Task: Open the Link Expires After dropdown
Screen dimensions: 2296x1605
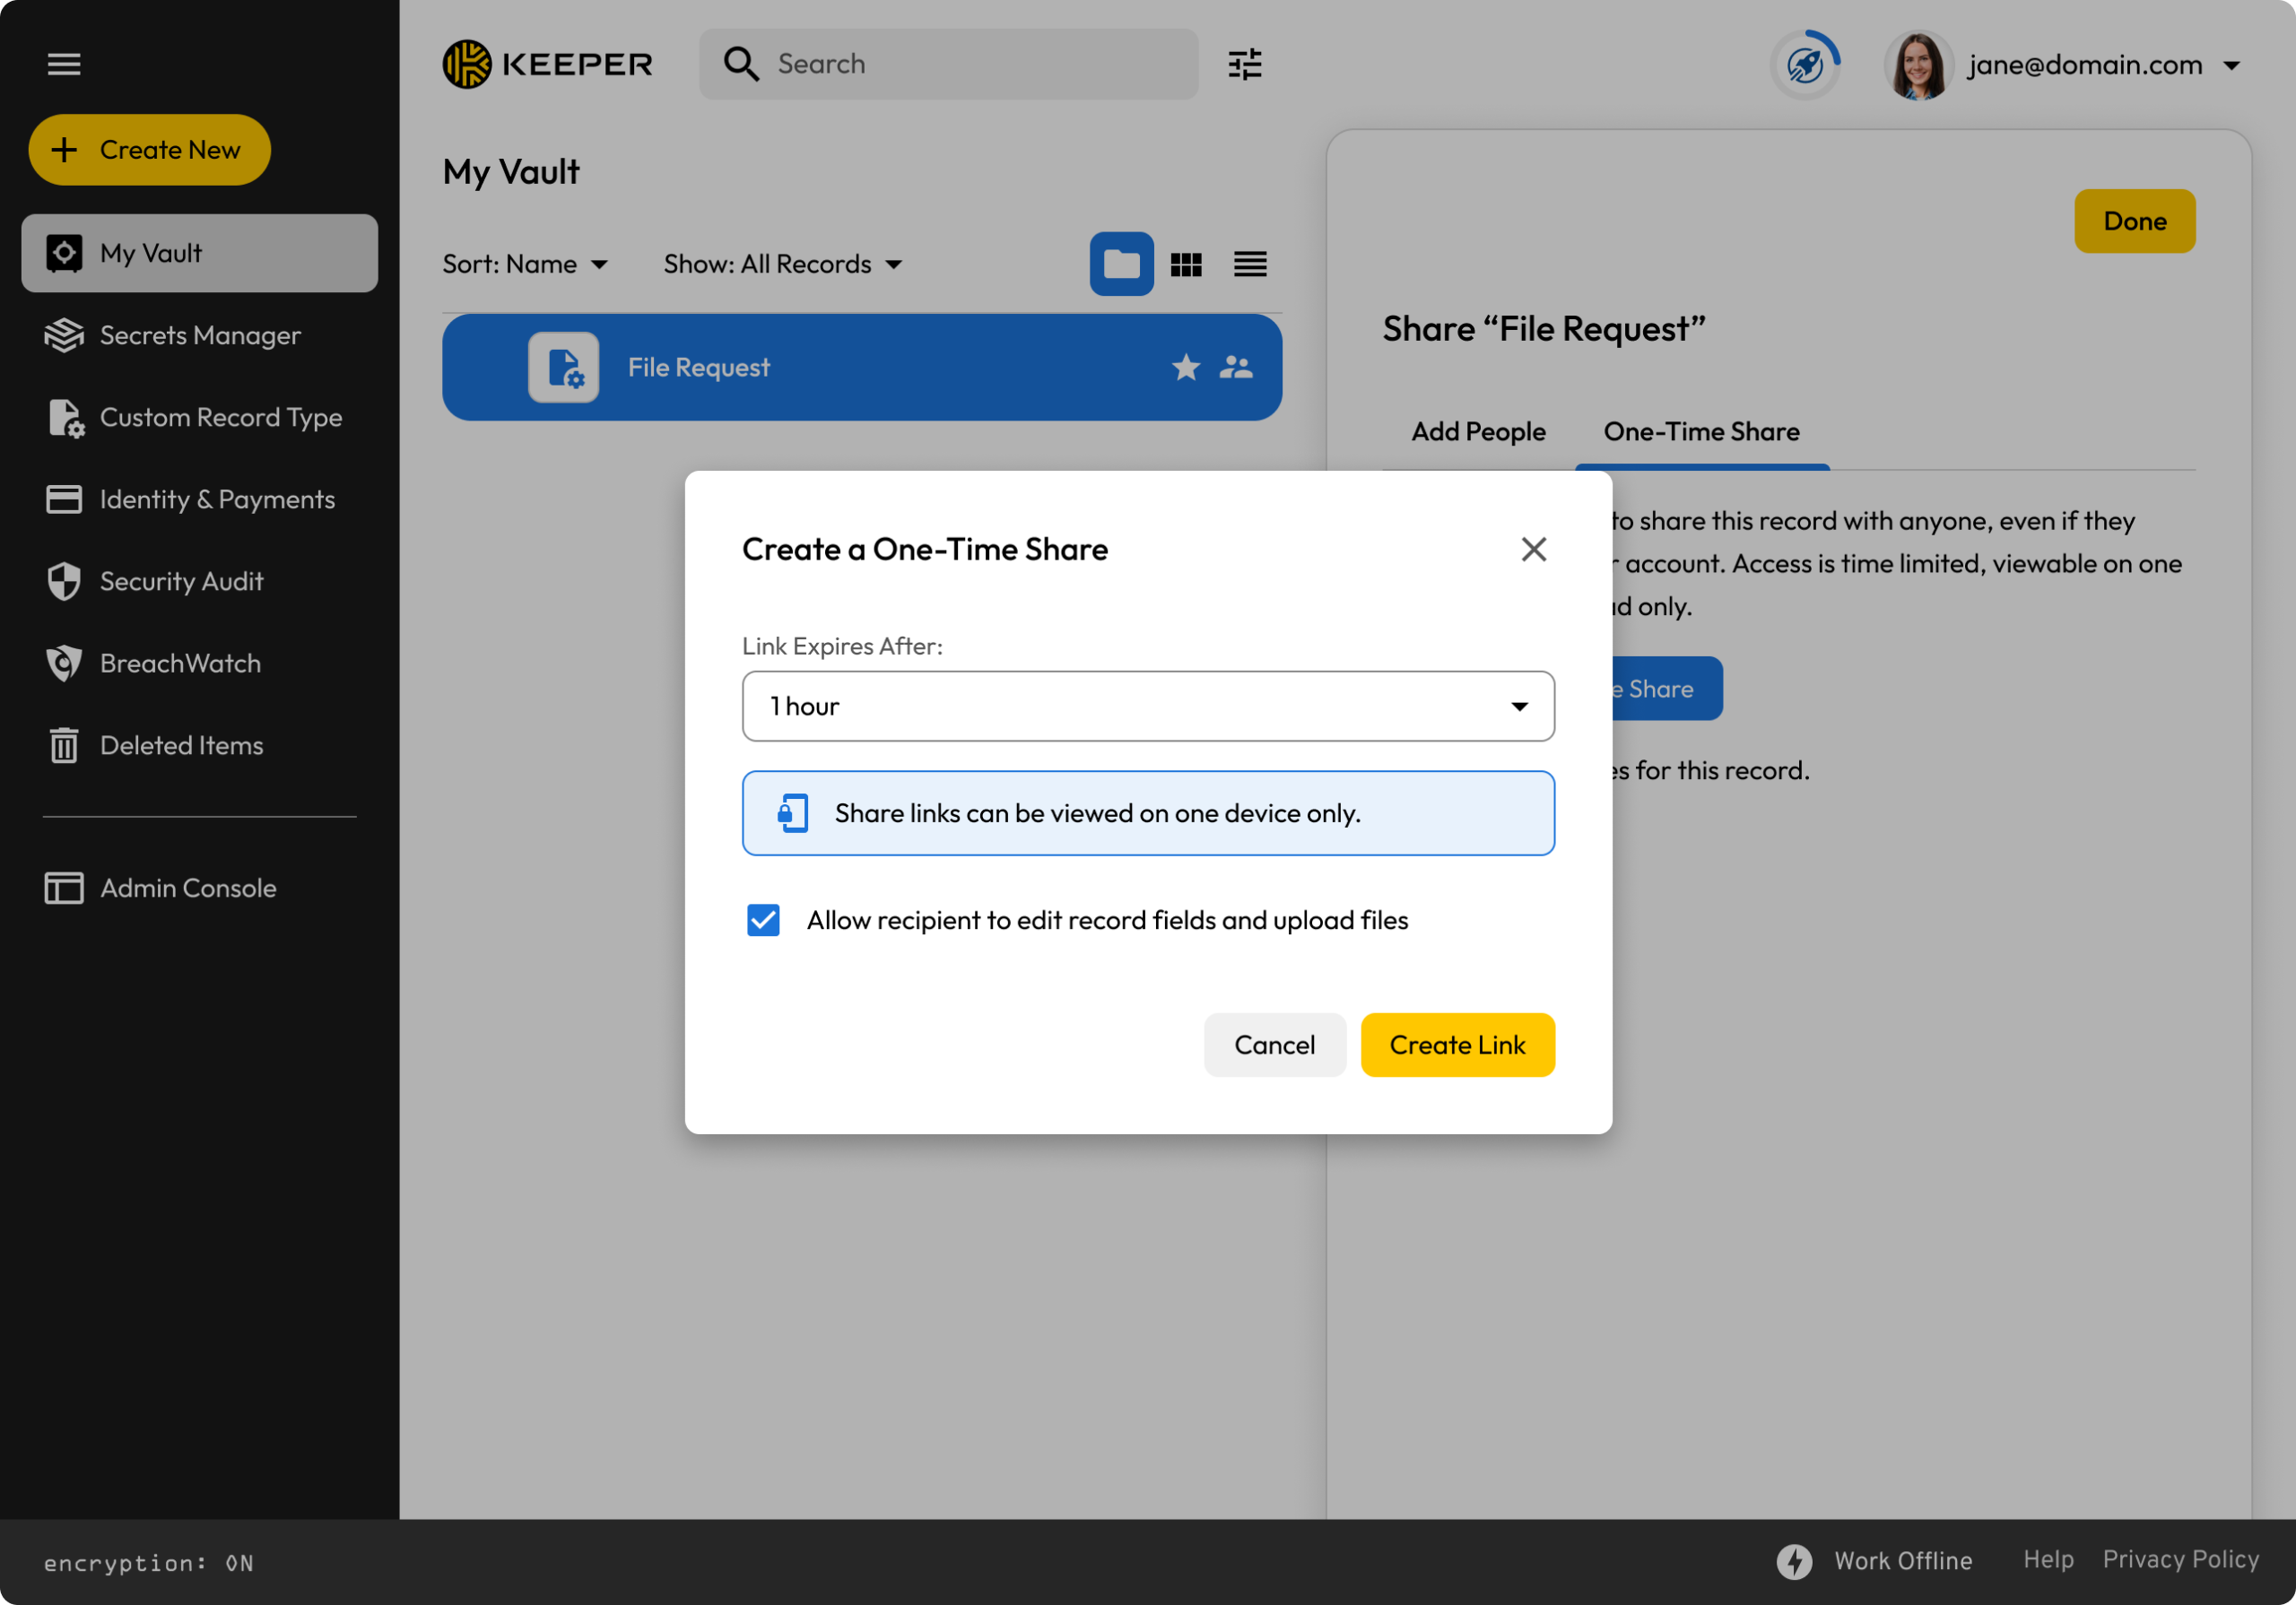Action: [1147, 706]
